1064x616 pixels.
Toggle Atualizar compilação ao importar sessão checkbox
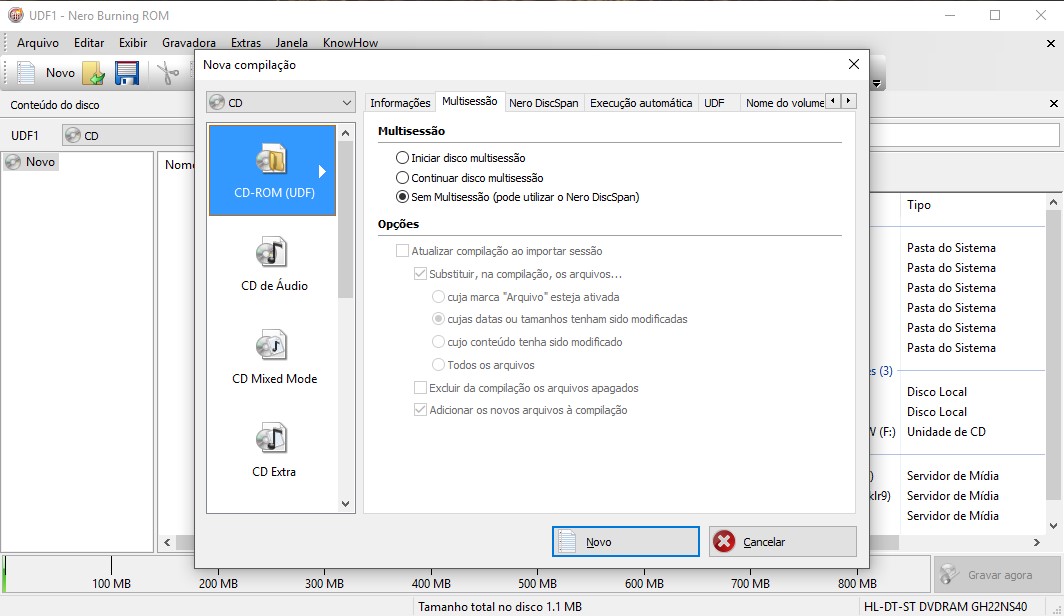click(x=402, y=250)
